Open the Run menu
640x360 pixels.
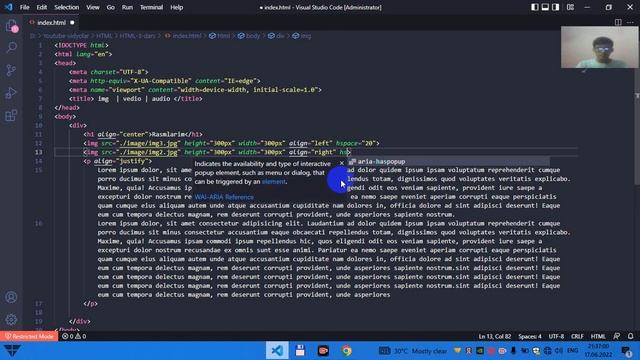(x=127, y=7)
